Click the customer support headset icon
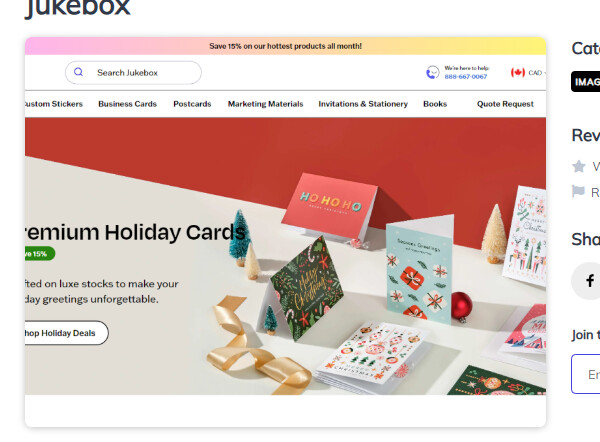Image resolution: width=600 pixels, height=442 pixels. pyautogui.click(x=432, y=72)
